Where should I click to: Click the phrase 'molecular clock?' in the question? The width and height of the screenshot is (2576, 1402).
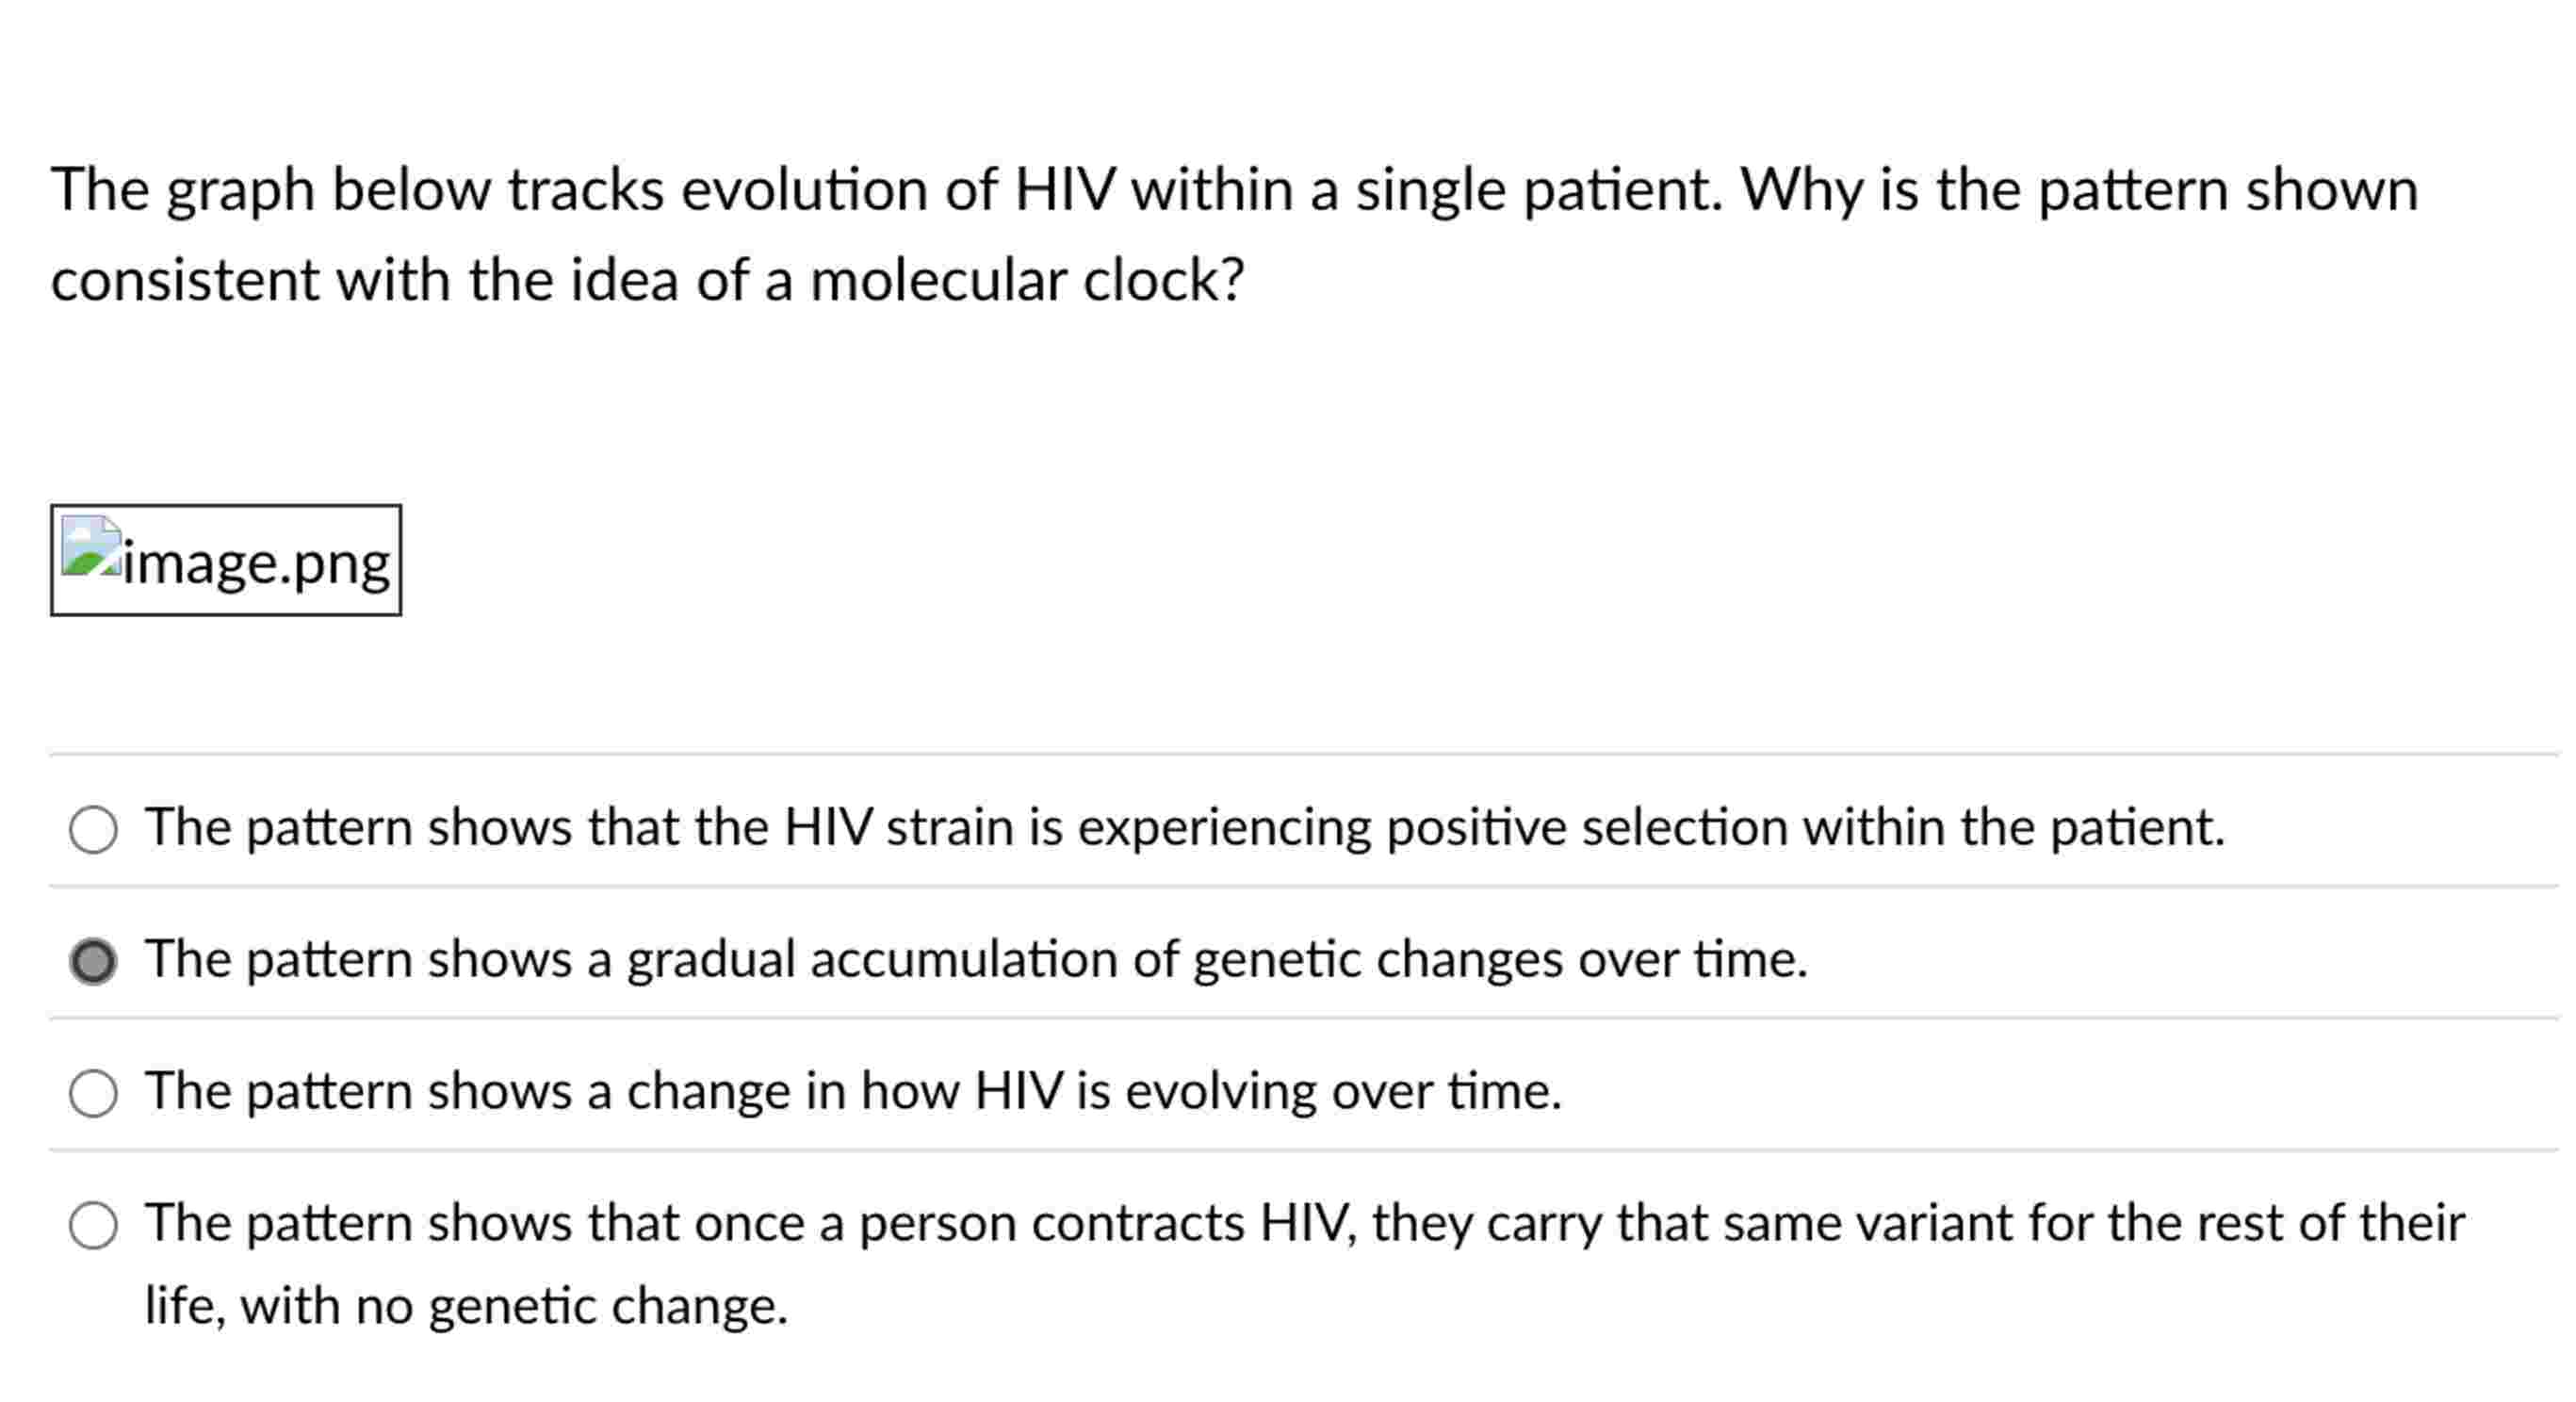[1027, 280]
